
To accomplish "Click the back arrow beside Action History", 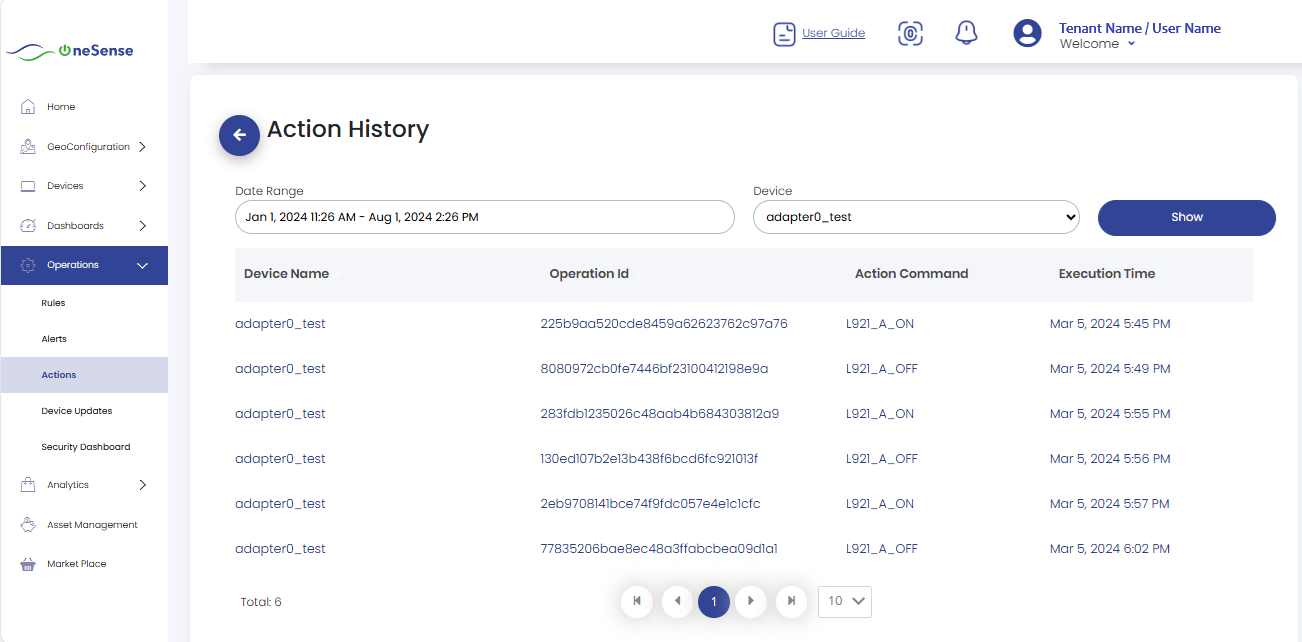I will click(239, 135).
